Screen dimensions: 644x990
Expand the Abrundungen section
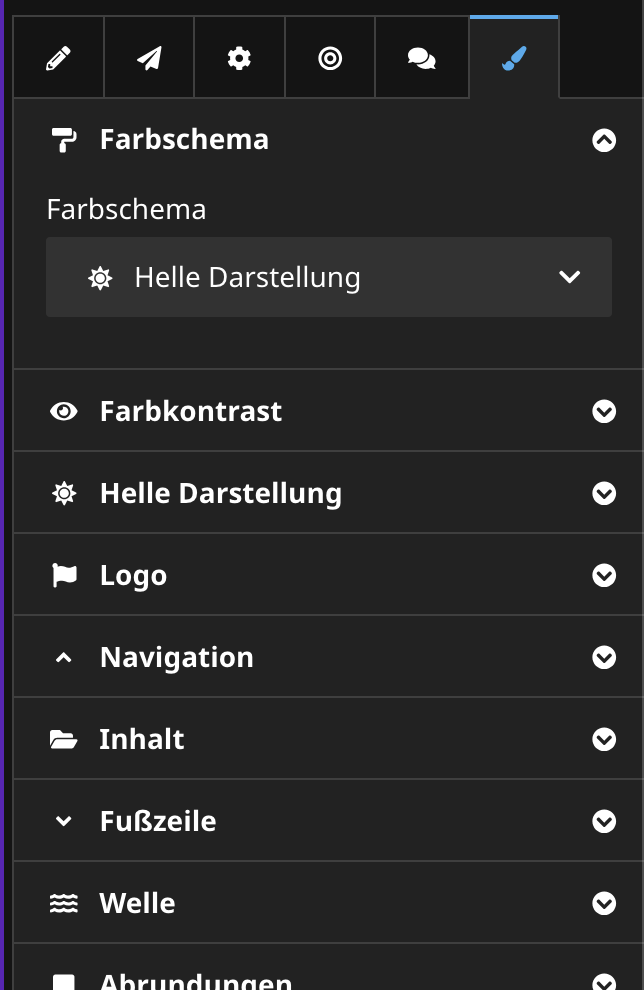(x=604, y=981)
